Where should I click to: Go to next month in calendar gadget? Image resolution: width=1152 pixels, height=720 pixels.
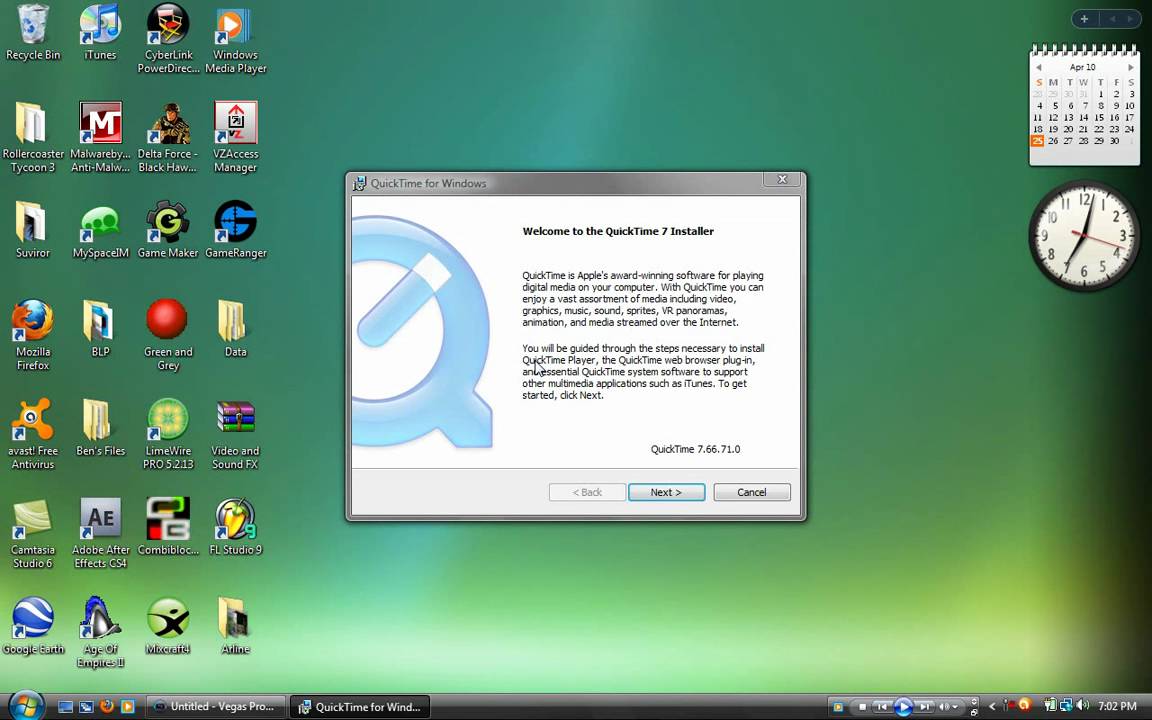point(1131,67)
